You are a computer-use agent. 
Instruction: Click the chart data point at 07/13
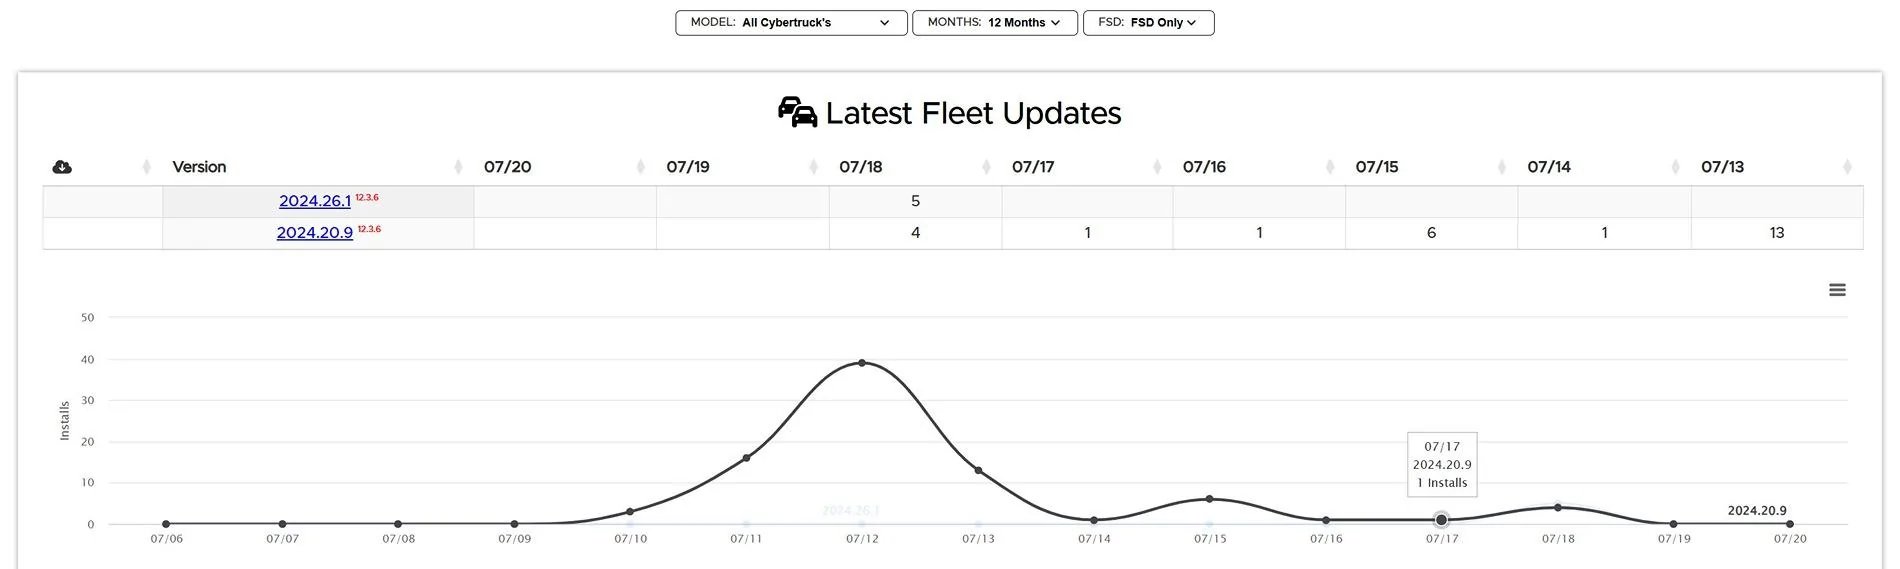tap(978, 470)
